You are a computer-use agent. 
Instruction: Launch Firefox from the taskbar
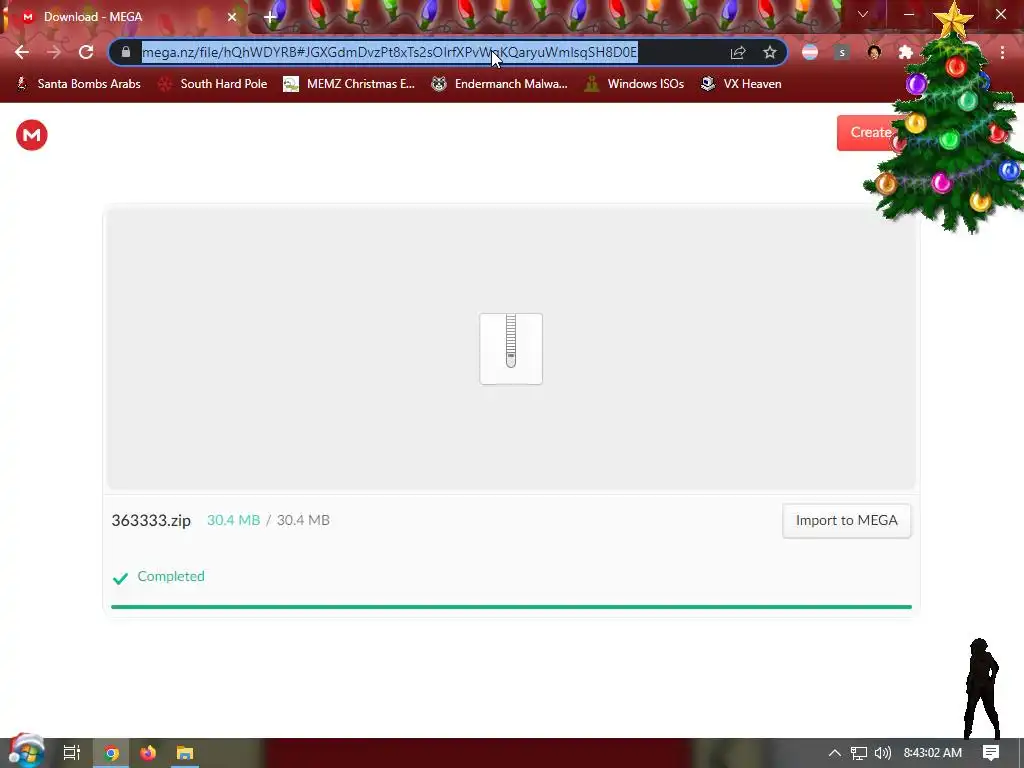coord(148,753)
